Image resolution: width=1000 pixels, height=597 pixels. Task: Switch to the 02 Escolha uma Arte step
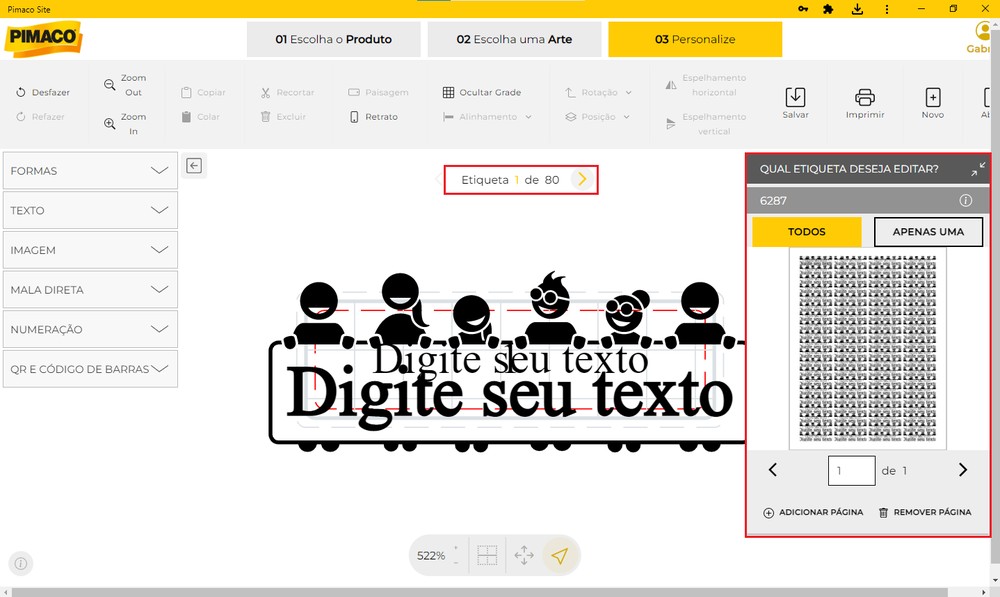(514, 39)
